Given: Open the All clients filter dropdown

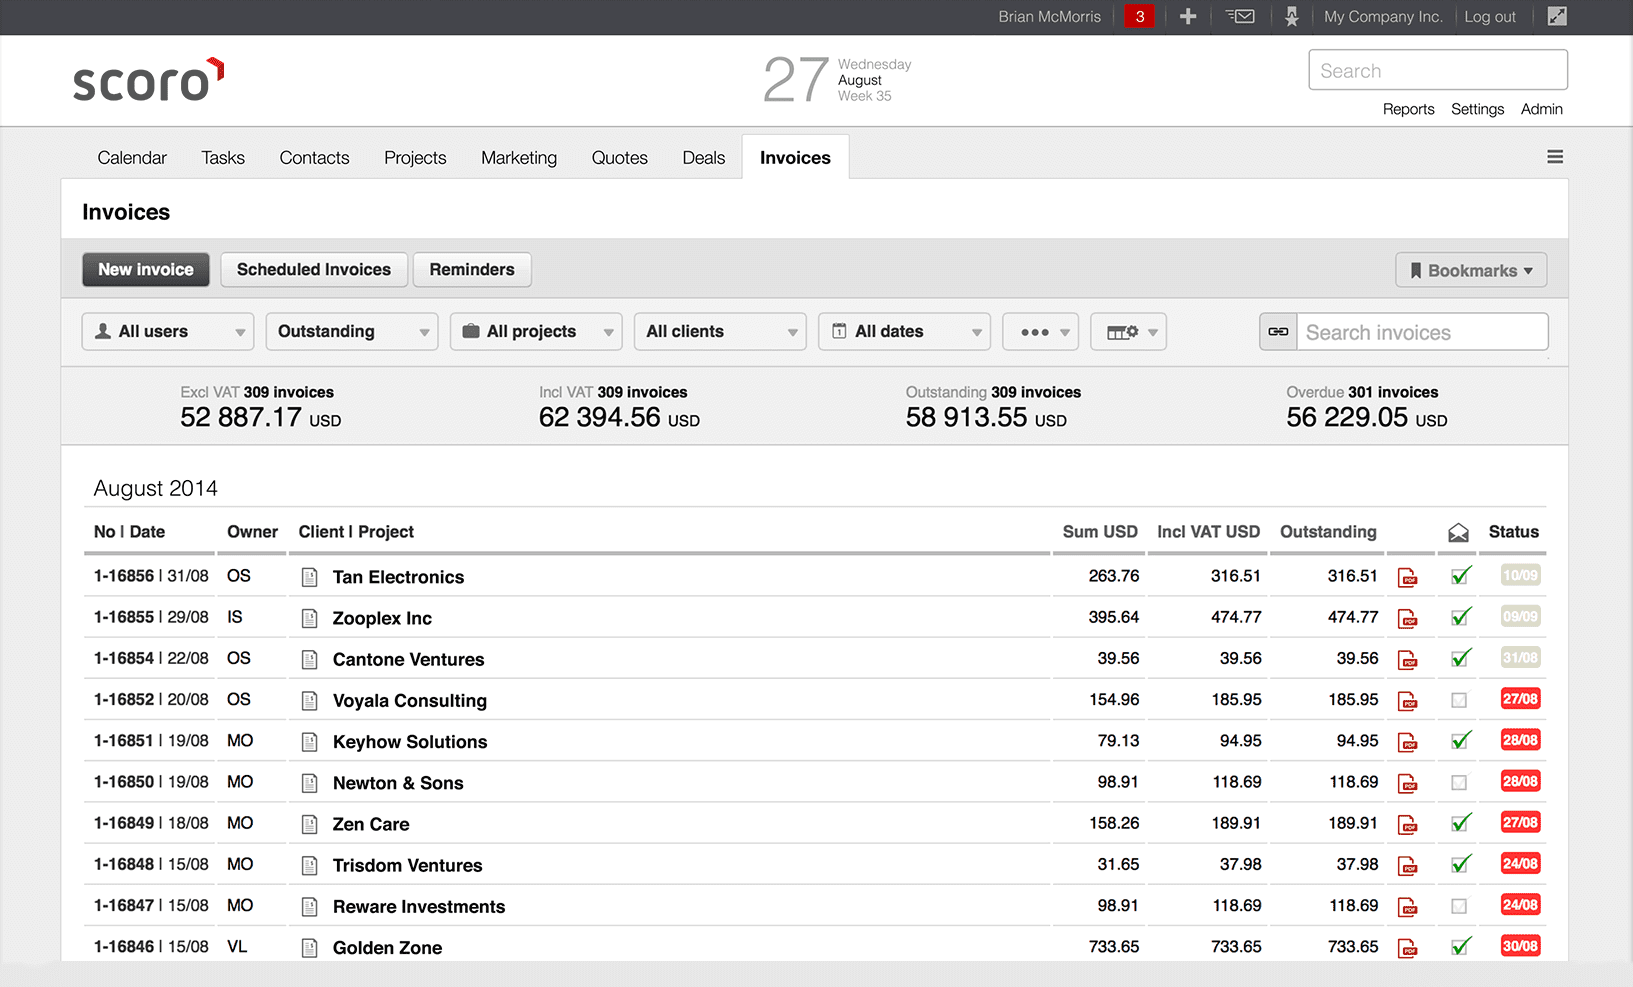Looking at the screenshot, I should [720, 332].
